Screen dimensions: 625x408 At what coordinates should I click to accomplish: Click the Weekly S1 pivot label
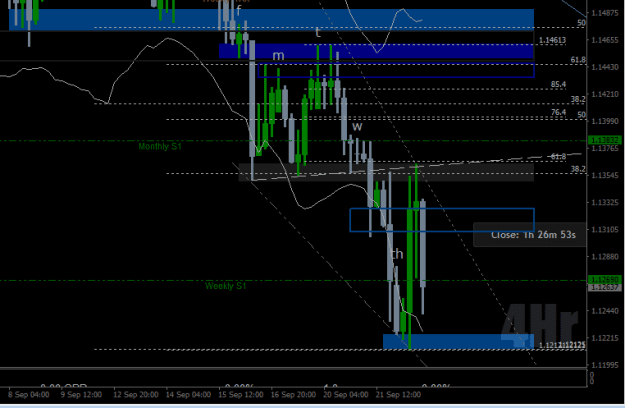pos(226,286)
